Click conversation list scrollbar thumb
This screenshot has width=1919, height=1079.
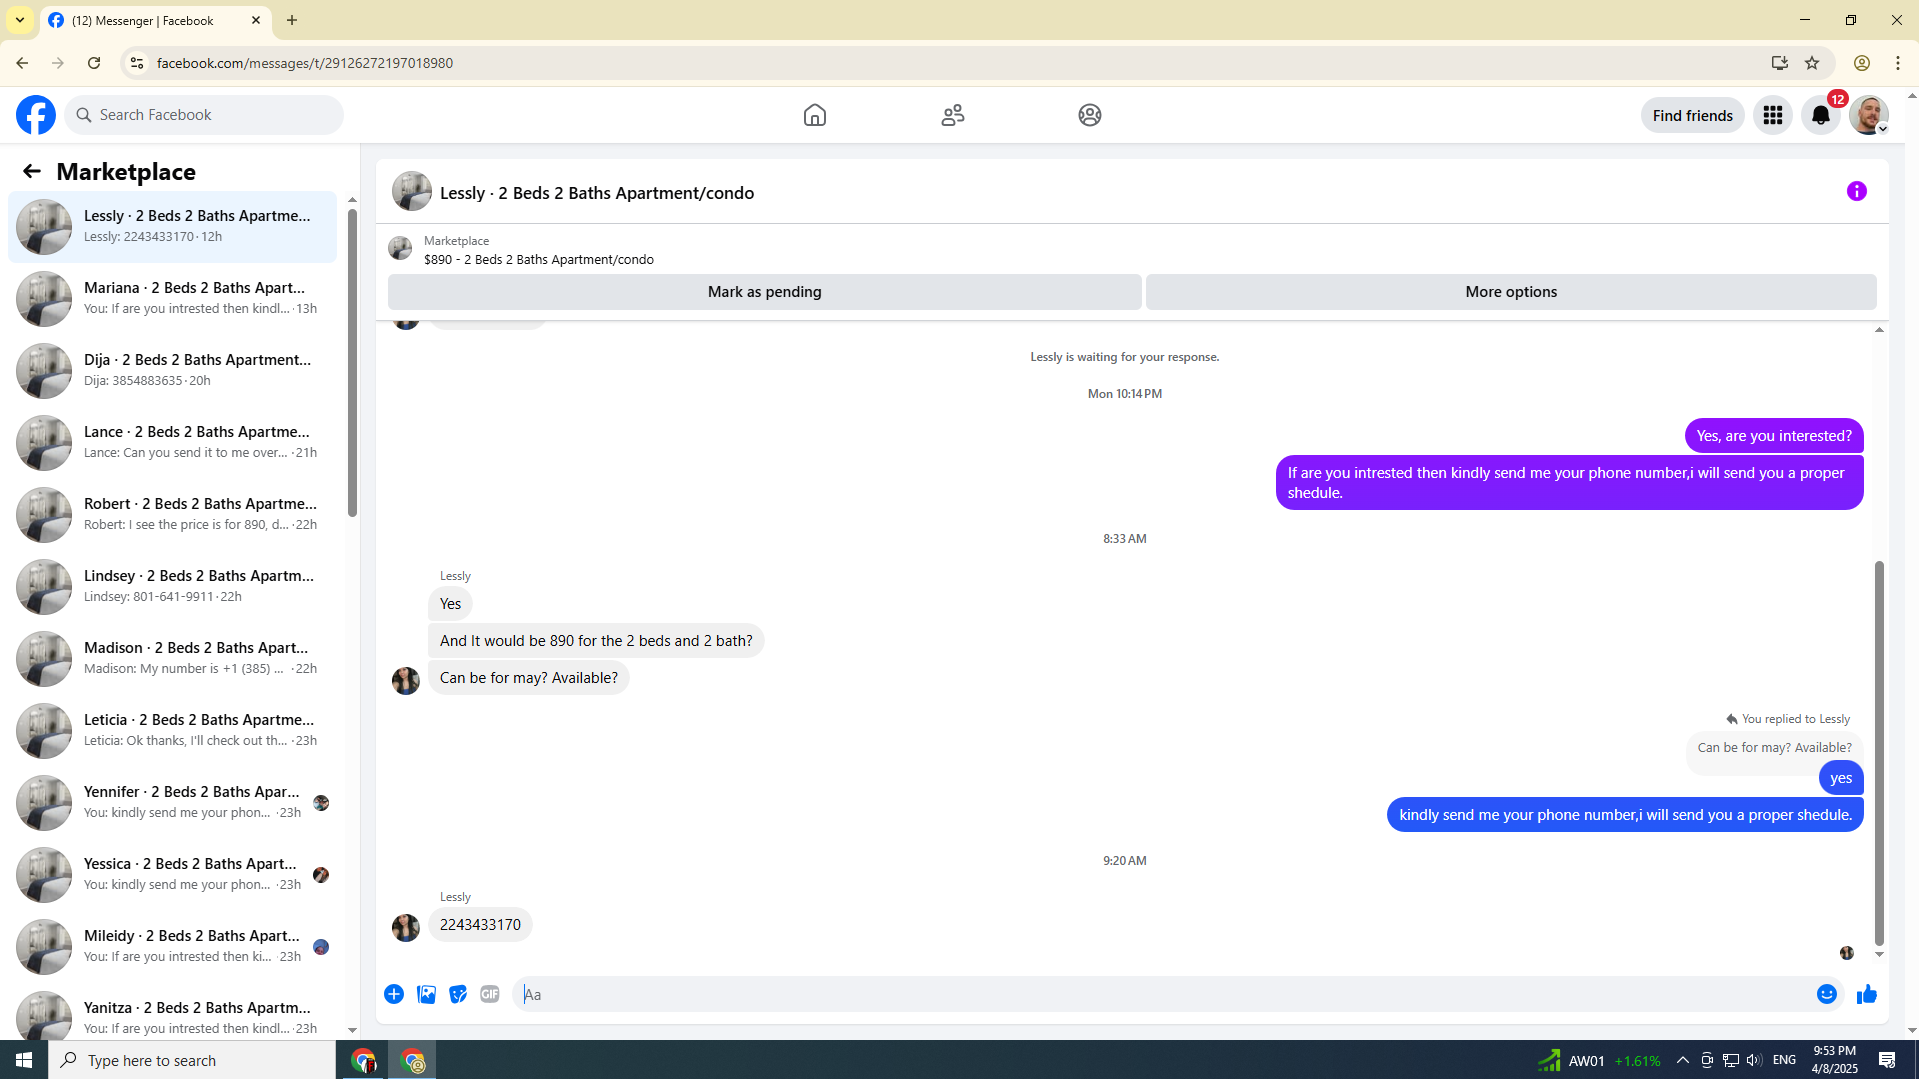[352, 364]
